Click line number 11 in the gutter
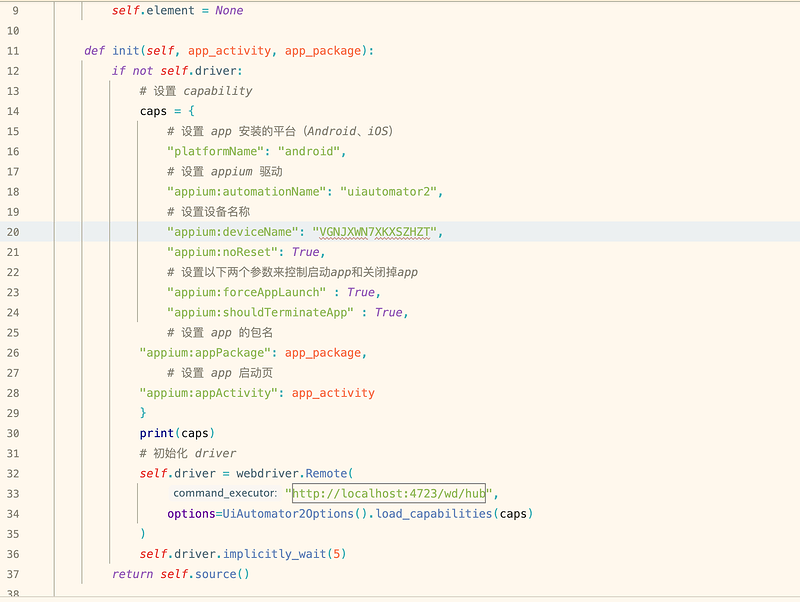800x602 pixels. click(x=13, y=51)
